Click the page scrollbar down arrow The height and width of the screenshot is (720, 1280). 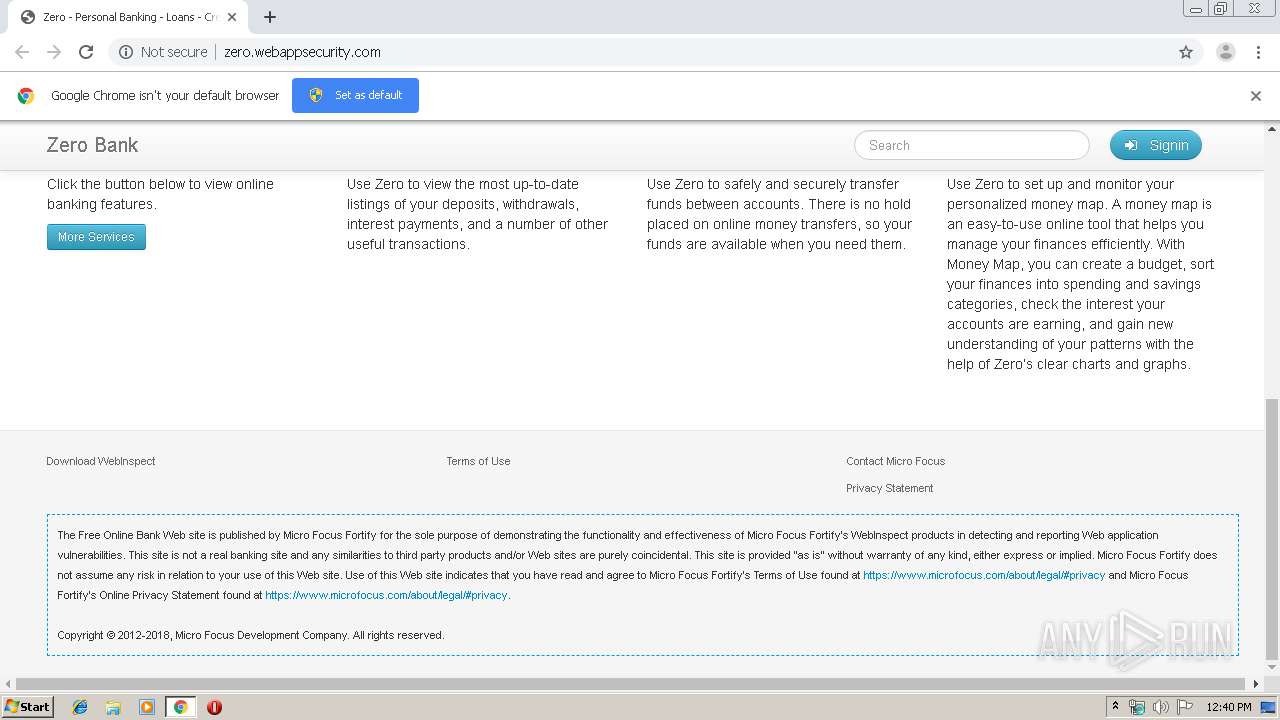pos(1272,668)
